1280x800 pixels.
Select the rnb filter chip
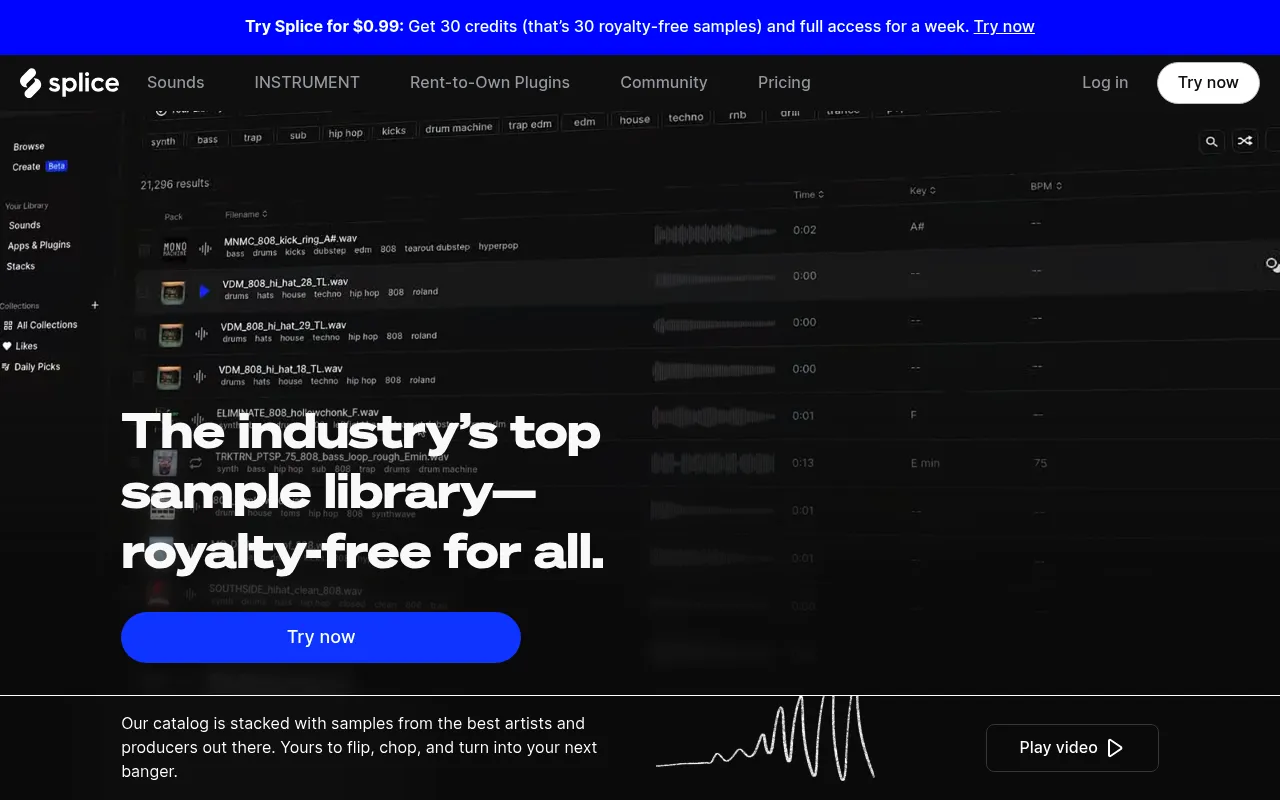point(737,115)
